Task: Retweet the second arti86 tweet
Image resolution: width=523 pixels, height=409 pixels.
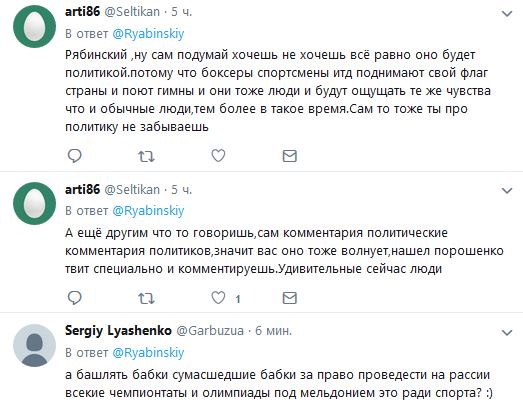Action: click(146, 298)
